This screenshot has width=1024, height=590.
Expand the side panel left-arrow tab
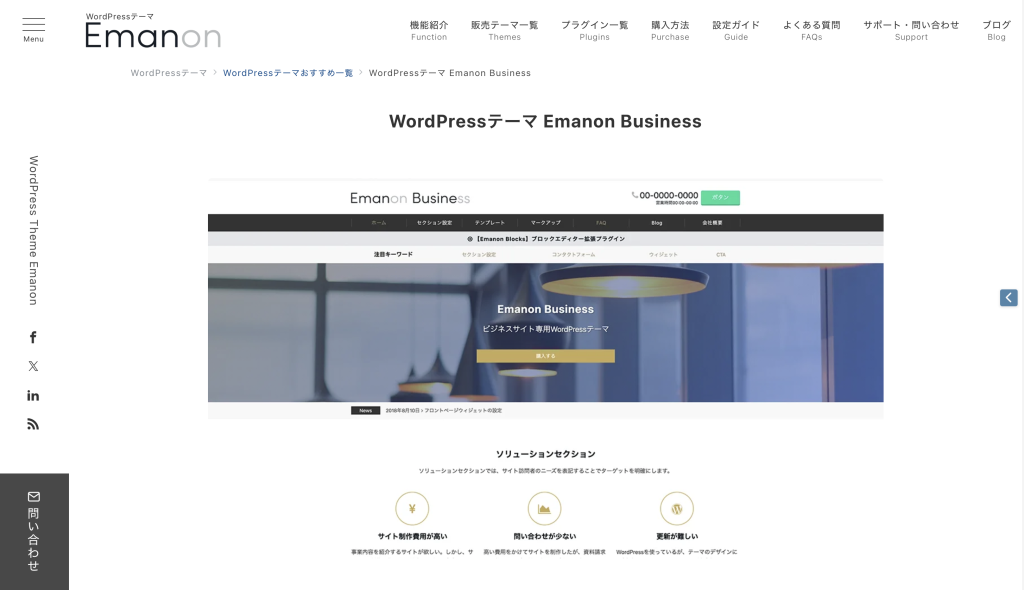coord(1008,297)
